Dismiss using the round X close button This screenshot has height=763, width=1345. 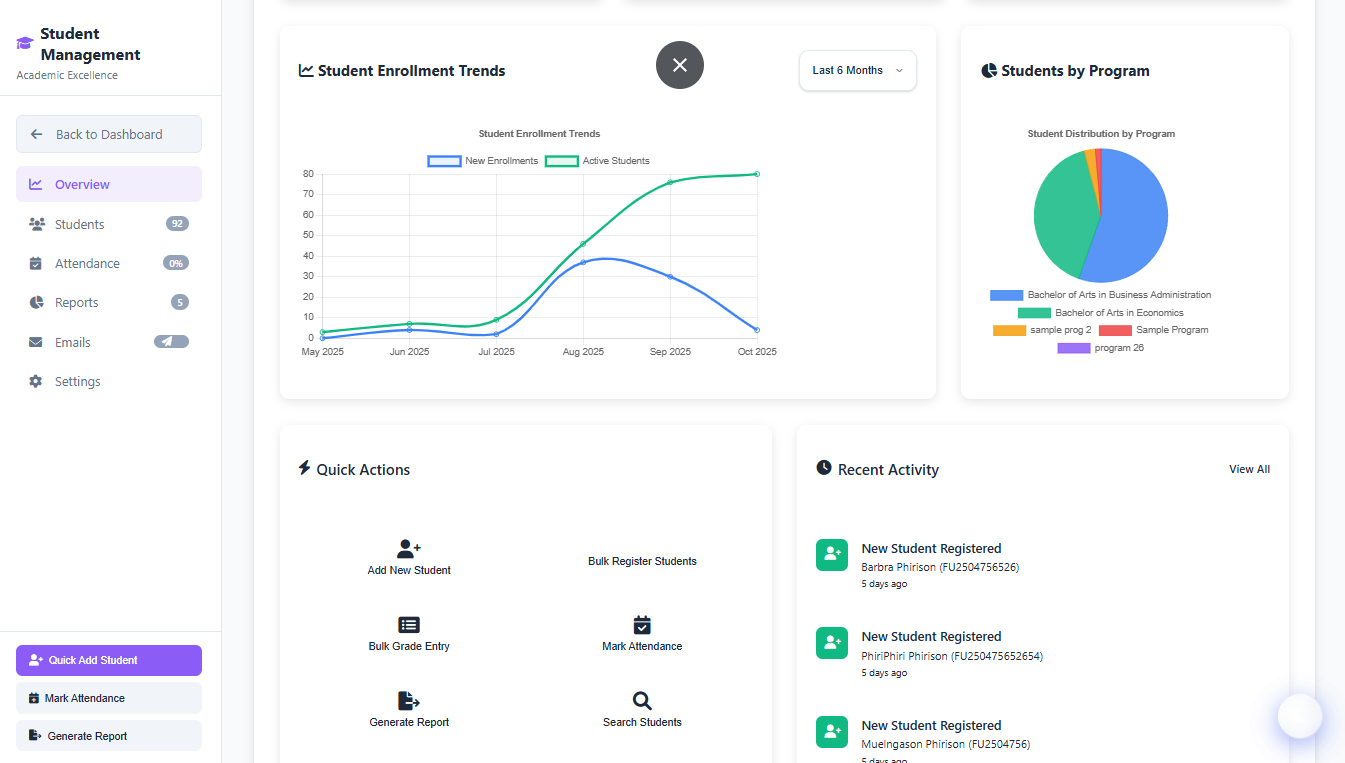tap(680, 65)
